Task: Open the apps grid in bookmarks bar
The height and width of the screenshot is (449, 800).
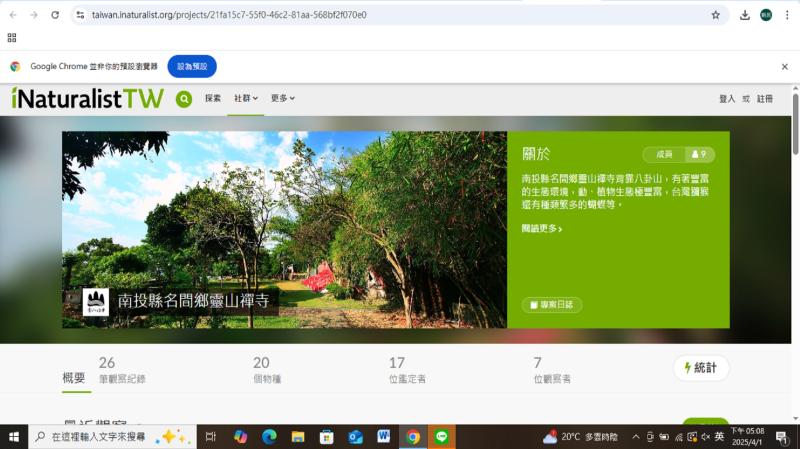Action: point(12,38)
